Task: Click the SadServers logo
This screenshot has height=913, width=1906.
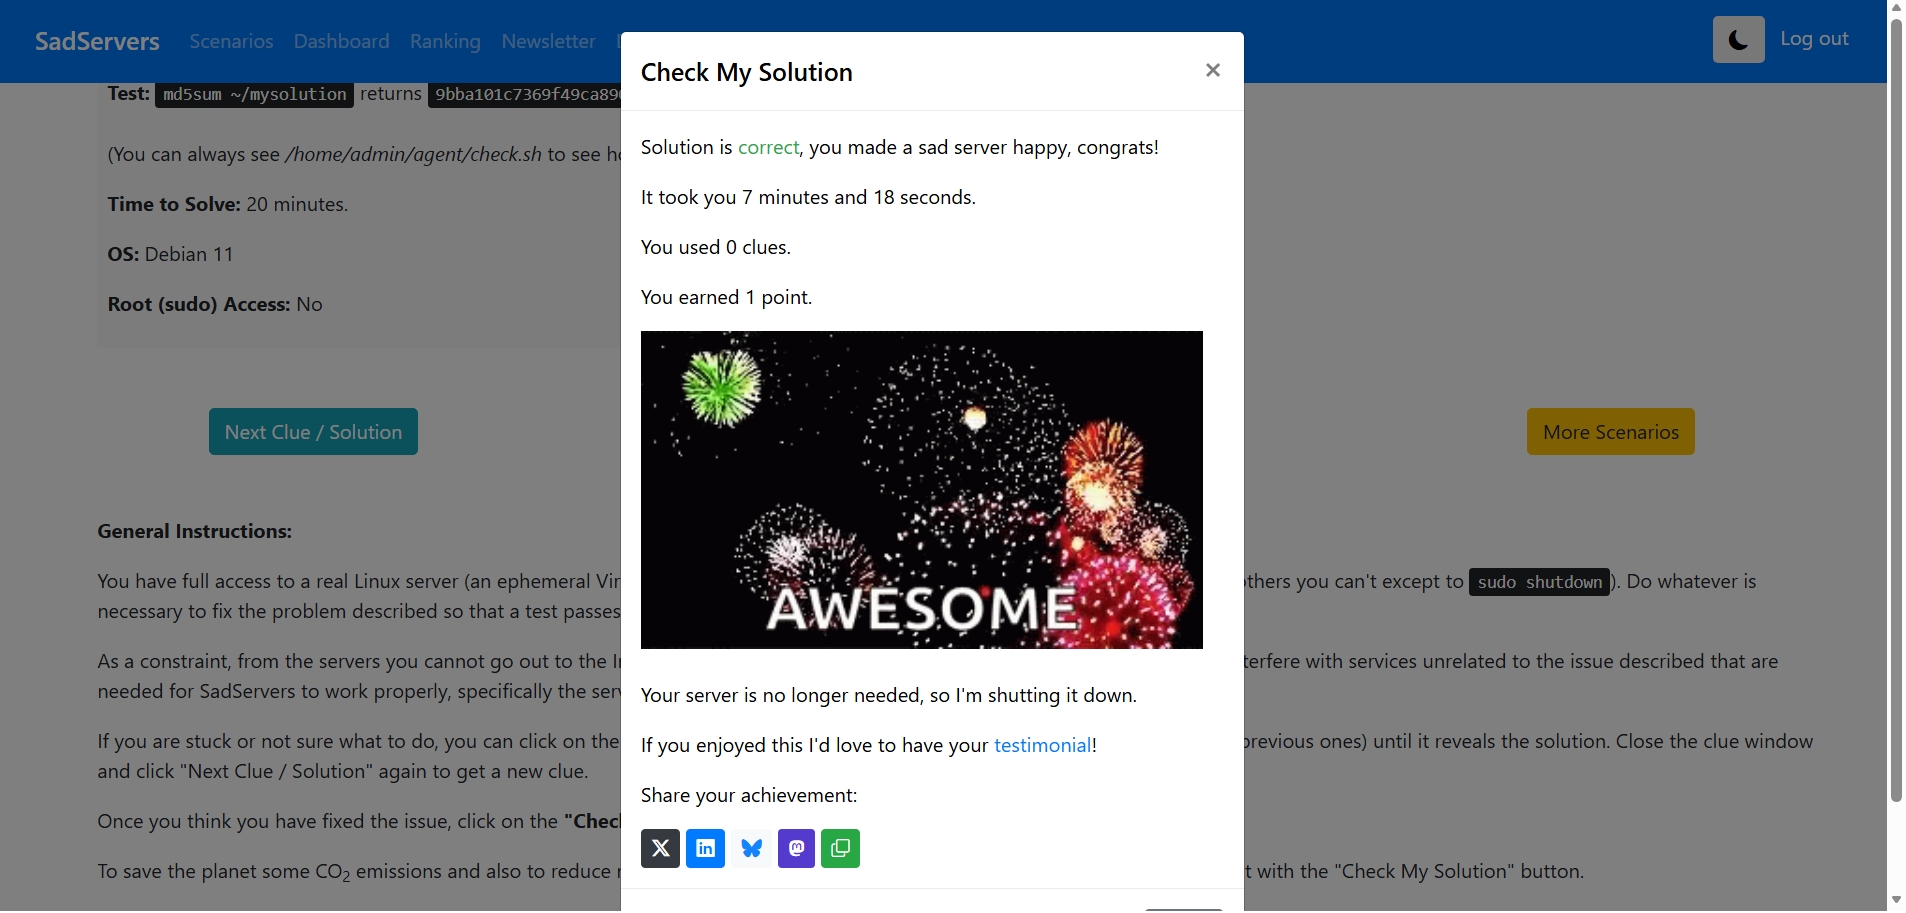Action: point(97,41)
